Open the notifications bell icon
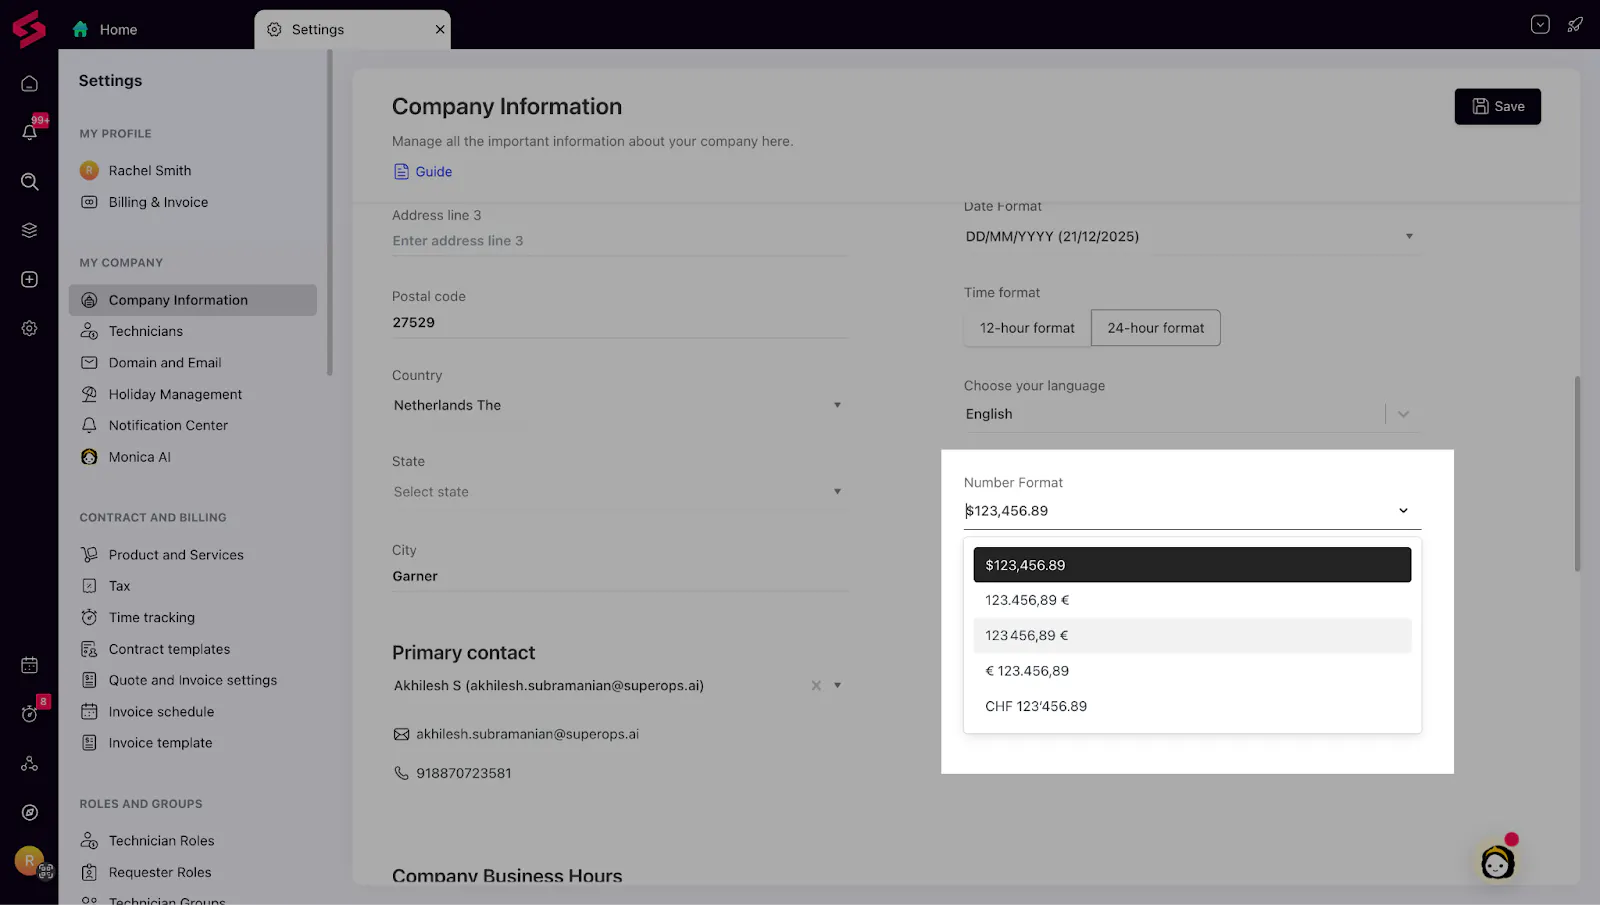 click(x=30, y=132)
